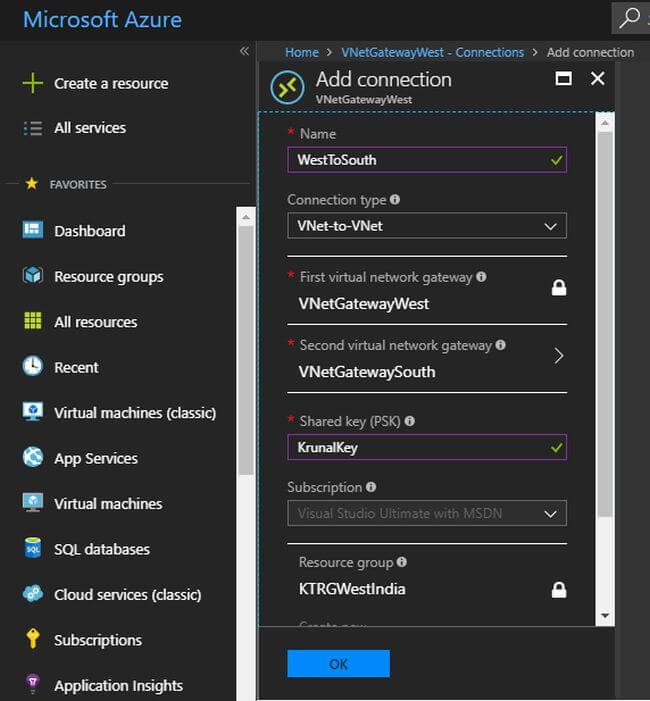Open the Dashboard icon
The height and width of the screenshot is (701, 650).
33,230
